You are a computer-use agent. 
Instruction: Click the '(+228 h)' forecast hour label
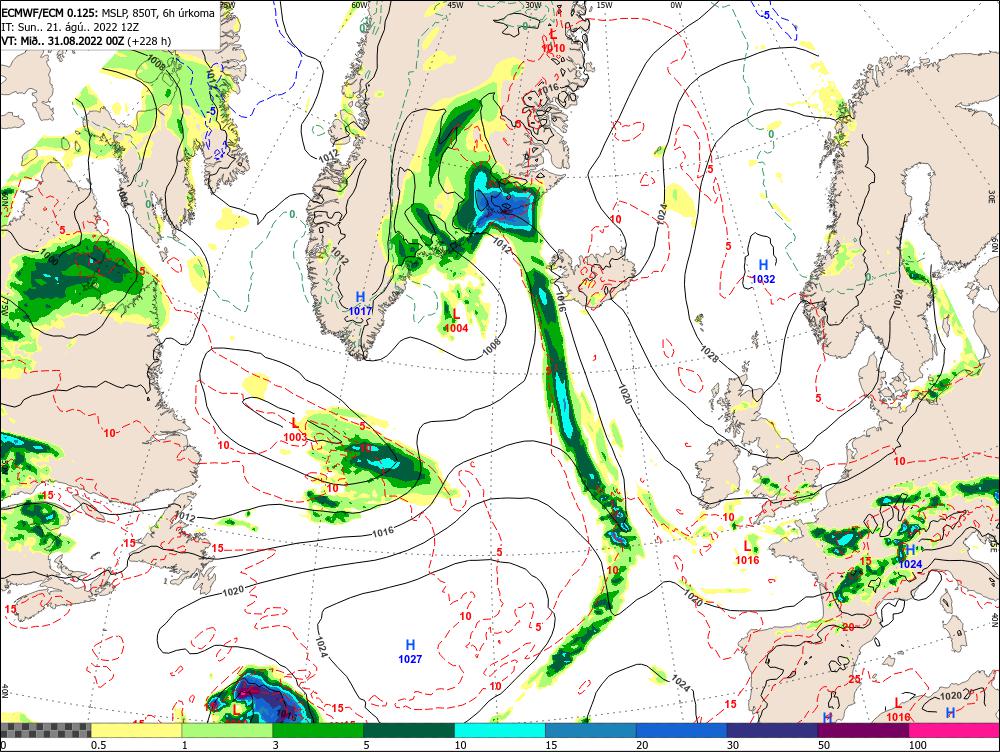[149, 41]
